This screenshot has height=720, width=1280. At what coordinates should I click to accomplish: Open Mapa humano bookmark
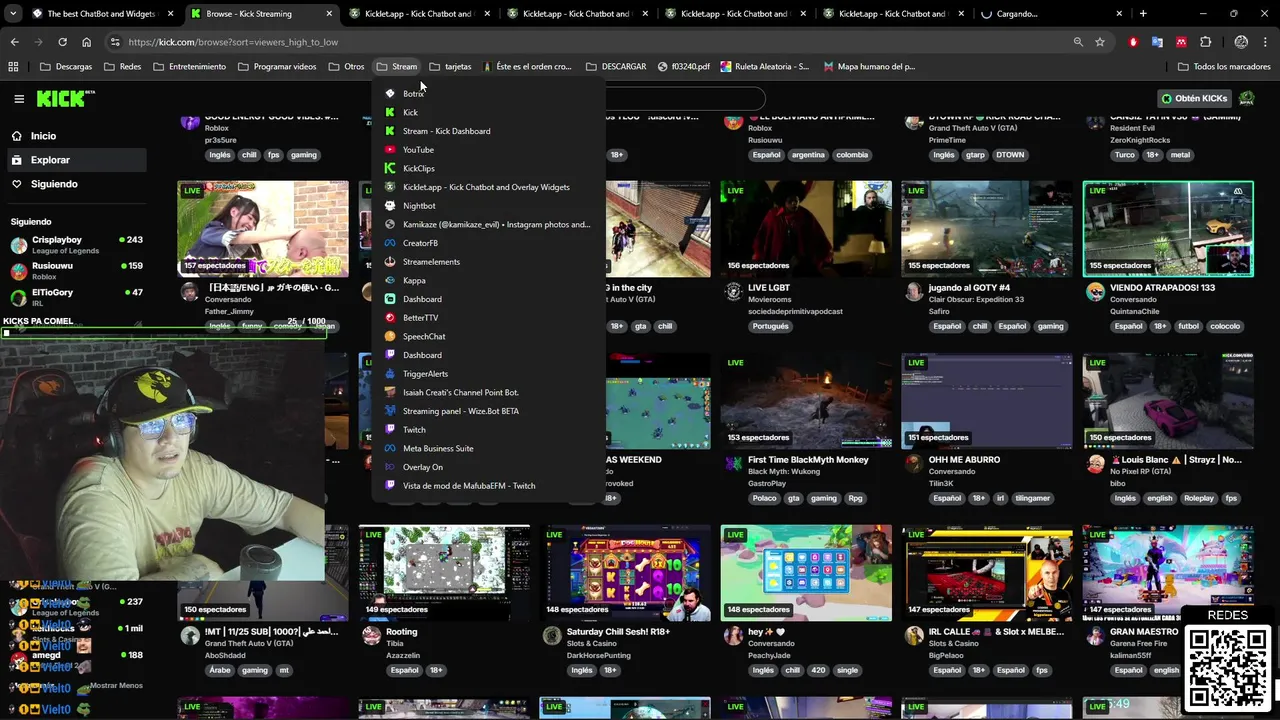[869, 67]
